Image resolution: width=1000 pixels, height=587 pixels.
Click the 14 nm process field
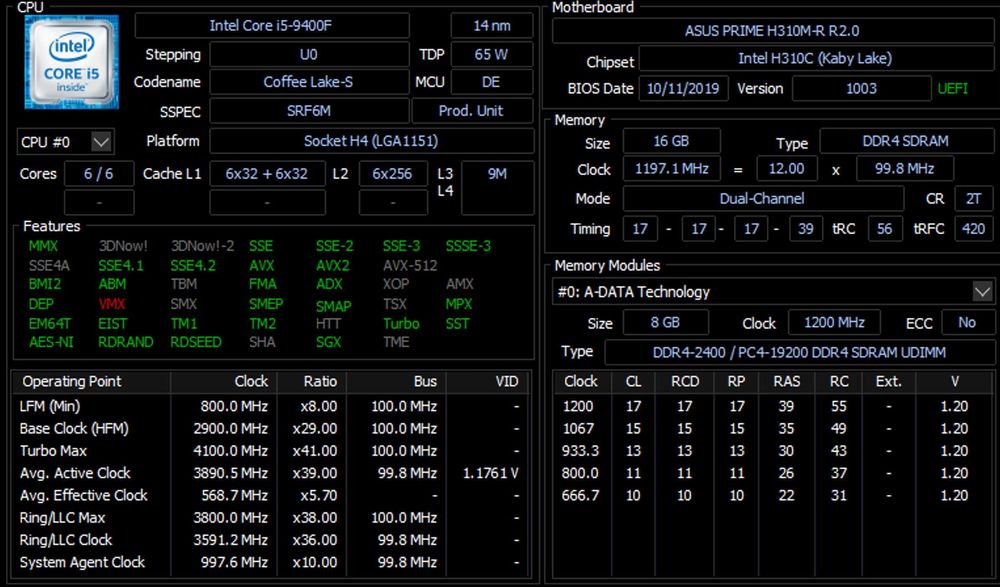tap(492, 26)
